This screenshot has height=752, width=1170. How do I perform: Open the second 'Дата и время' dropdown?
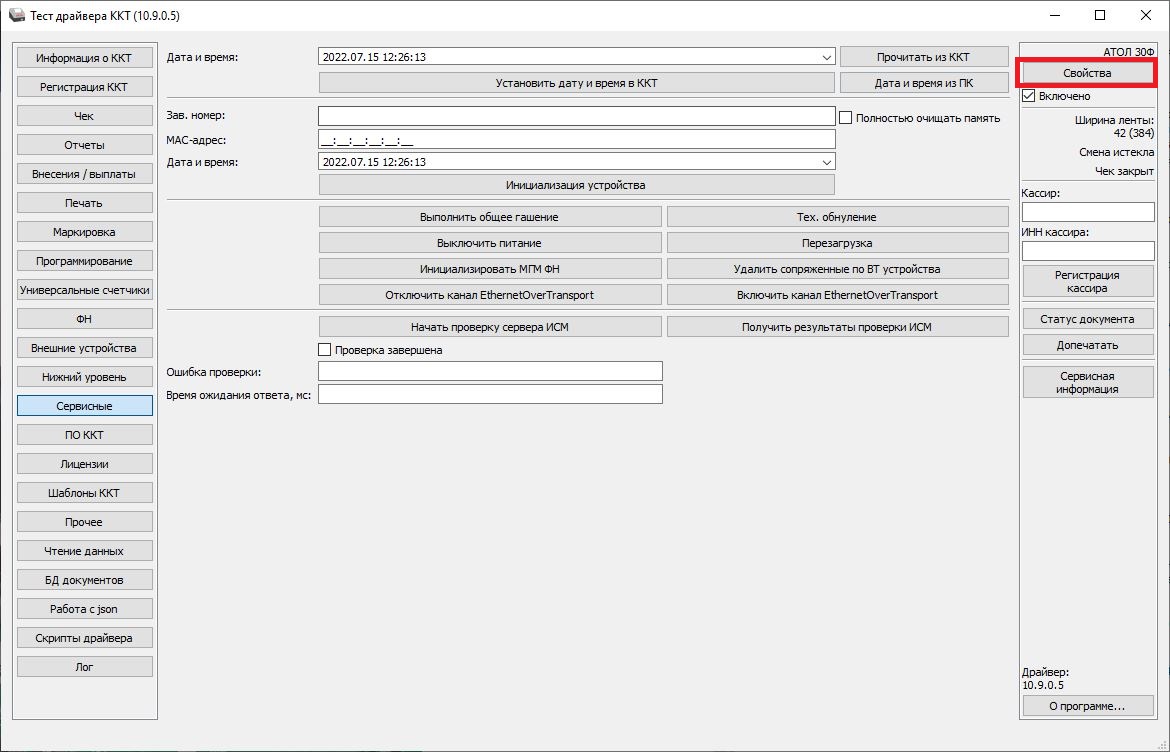(825, 161)
